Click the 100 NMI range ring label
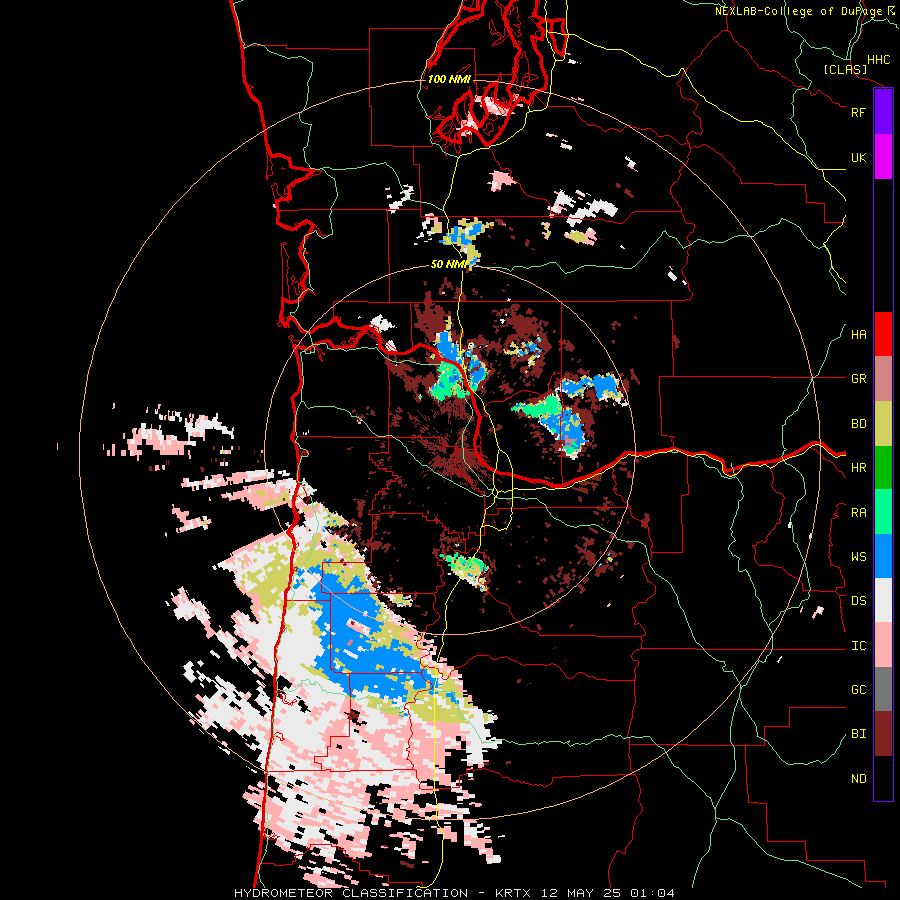The height and width of the screenshot is (900, 900). pos(449,79)
